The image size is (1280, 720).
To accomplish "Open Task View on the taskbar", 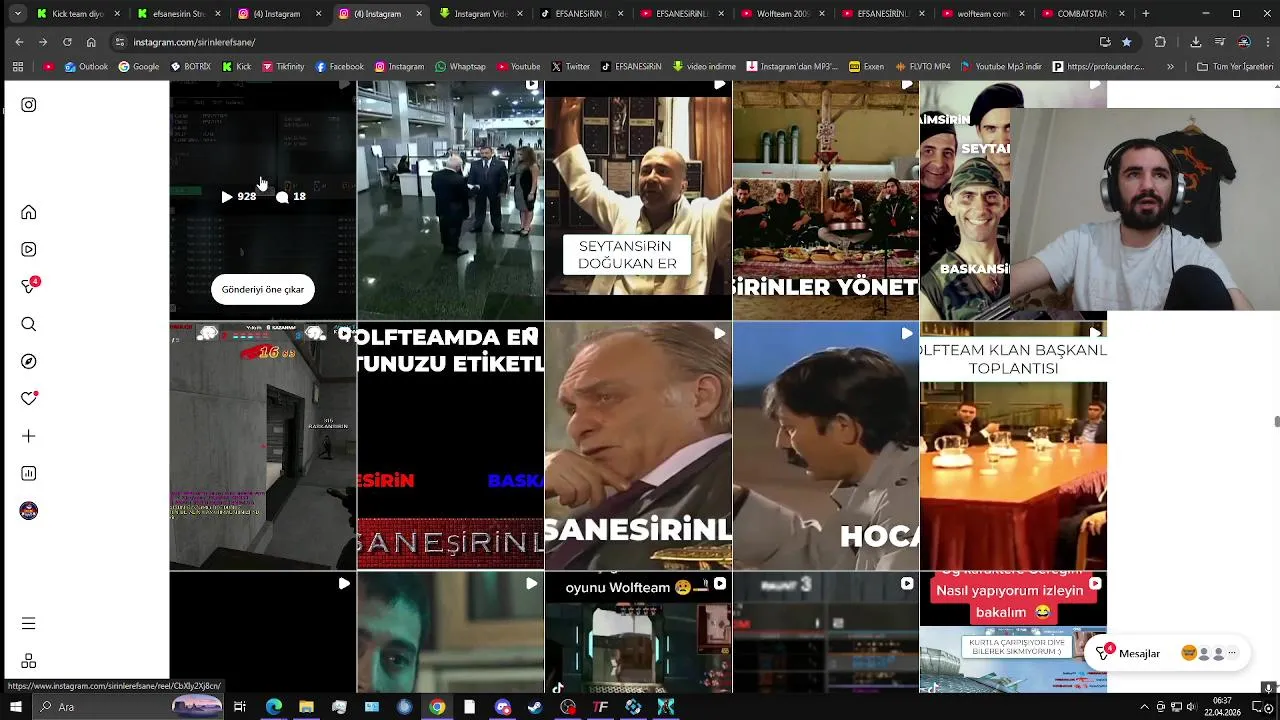I will (x=240, y=707).
